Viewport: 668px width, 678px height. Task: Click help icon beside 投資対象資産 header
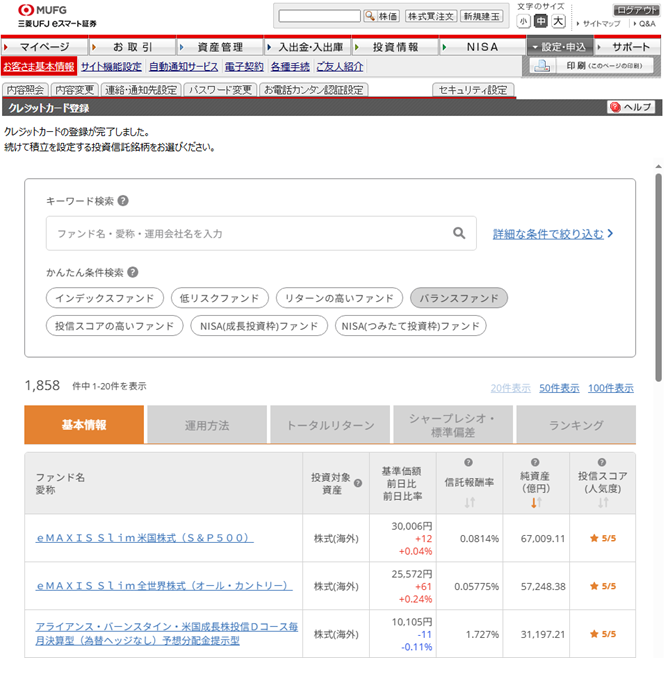(x=358, y=483)
